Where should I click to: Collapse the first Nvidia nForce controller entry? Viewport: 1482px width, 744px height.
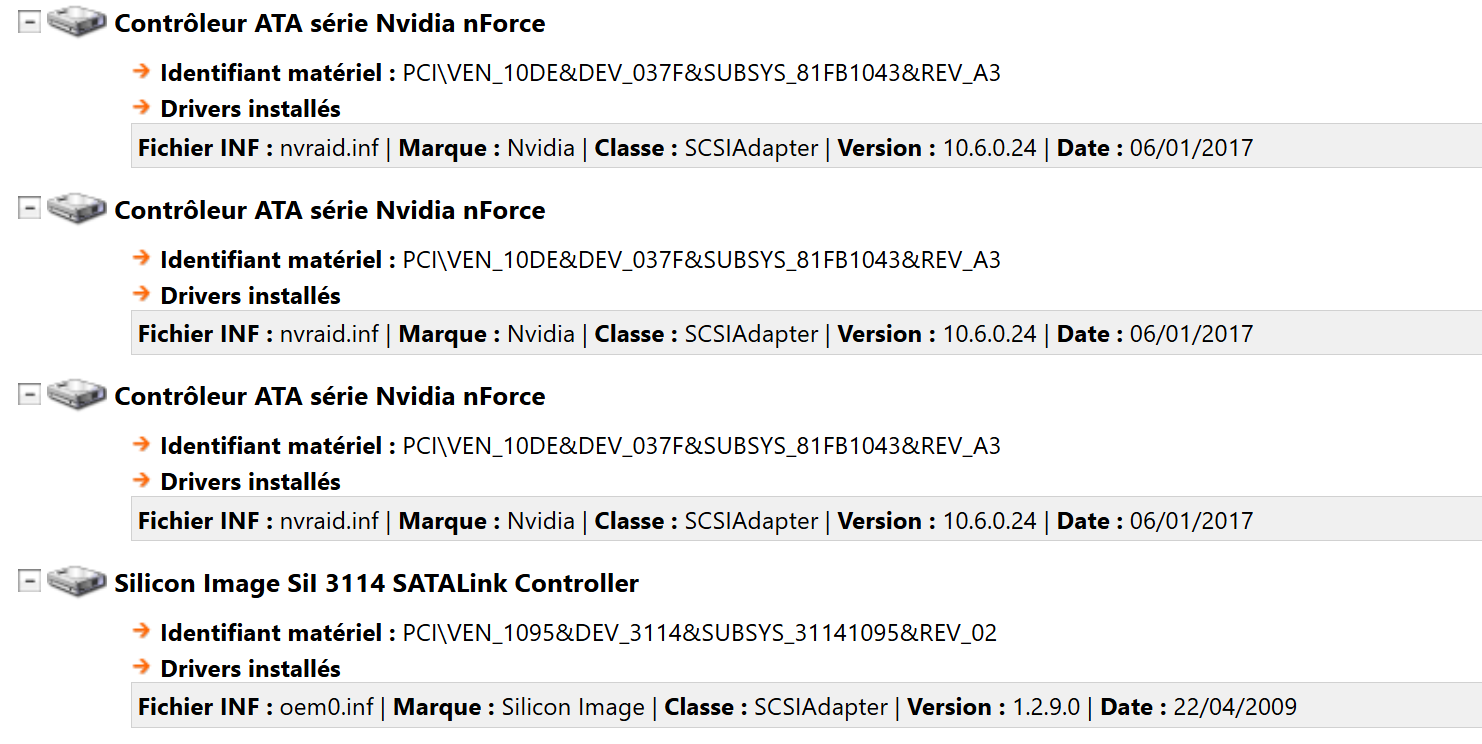(30, 22)
